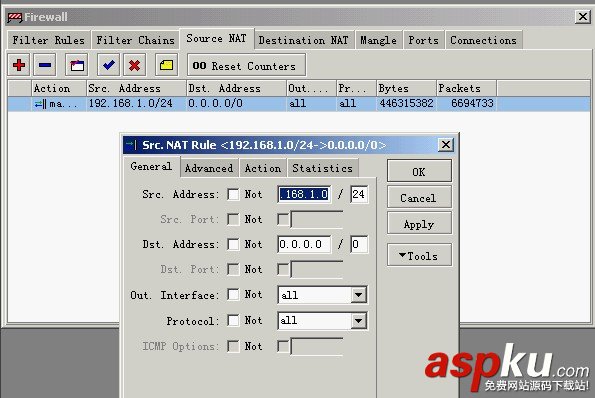Enable the Src. Port value checkbox

click(283, 219)
